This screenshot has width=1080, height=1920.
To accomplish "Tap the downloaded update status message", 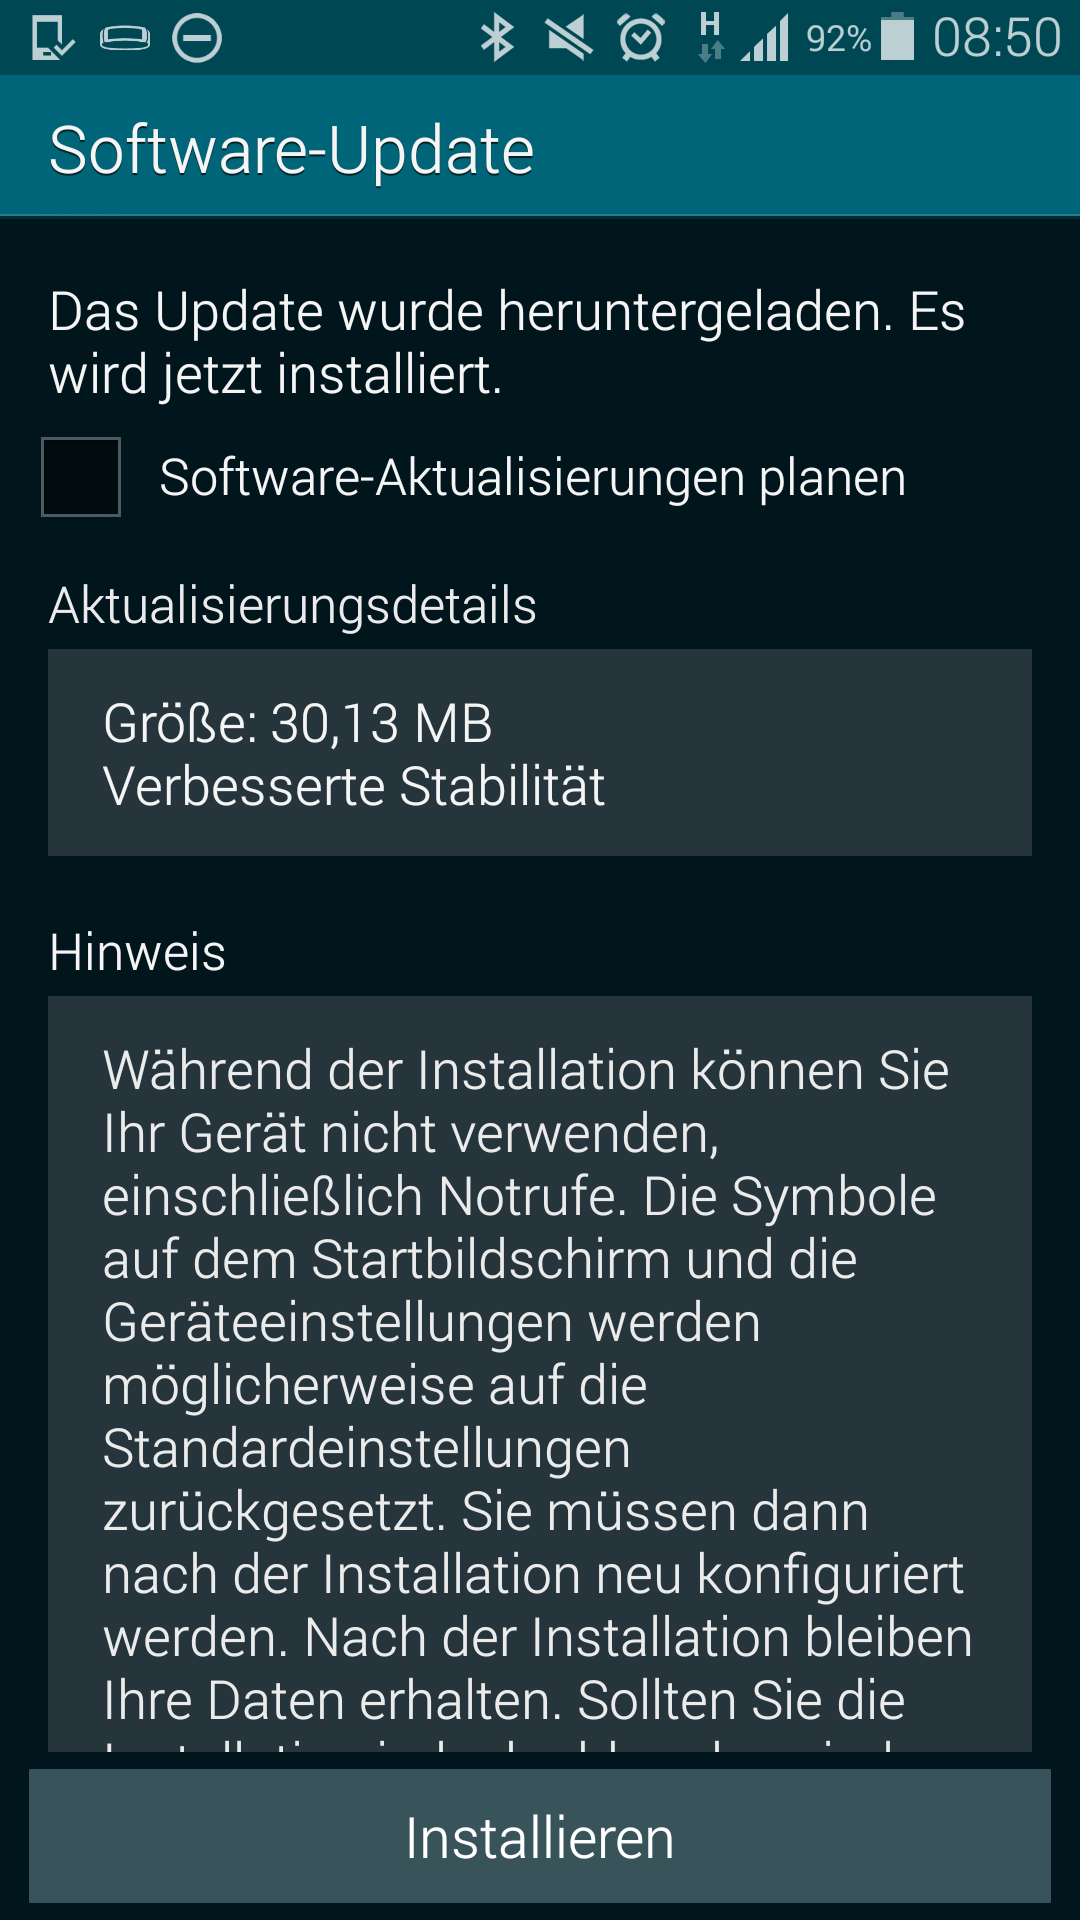I will click(507, 343).
